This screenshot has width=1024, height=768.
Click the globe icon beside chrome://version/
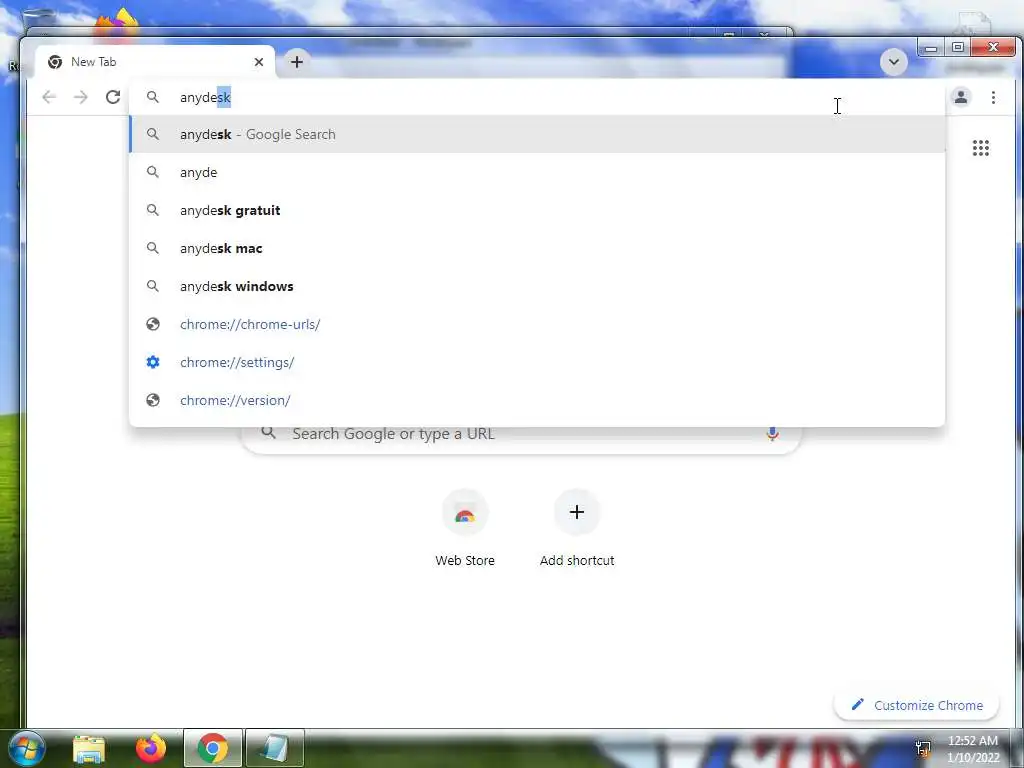pyautogui.click(x=153, y=400)
